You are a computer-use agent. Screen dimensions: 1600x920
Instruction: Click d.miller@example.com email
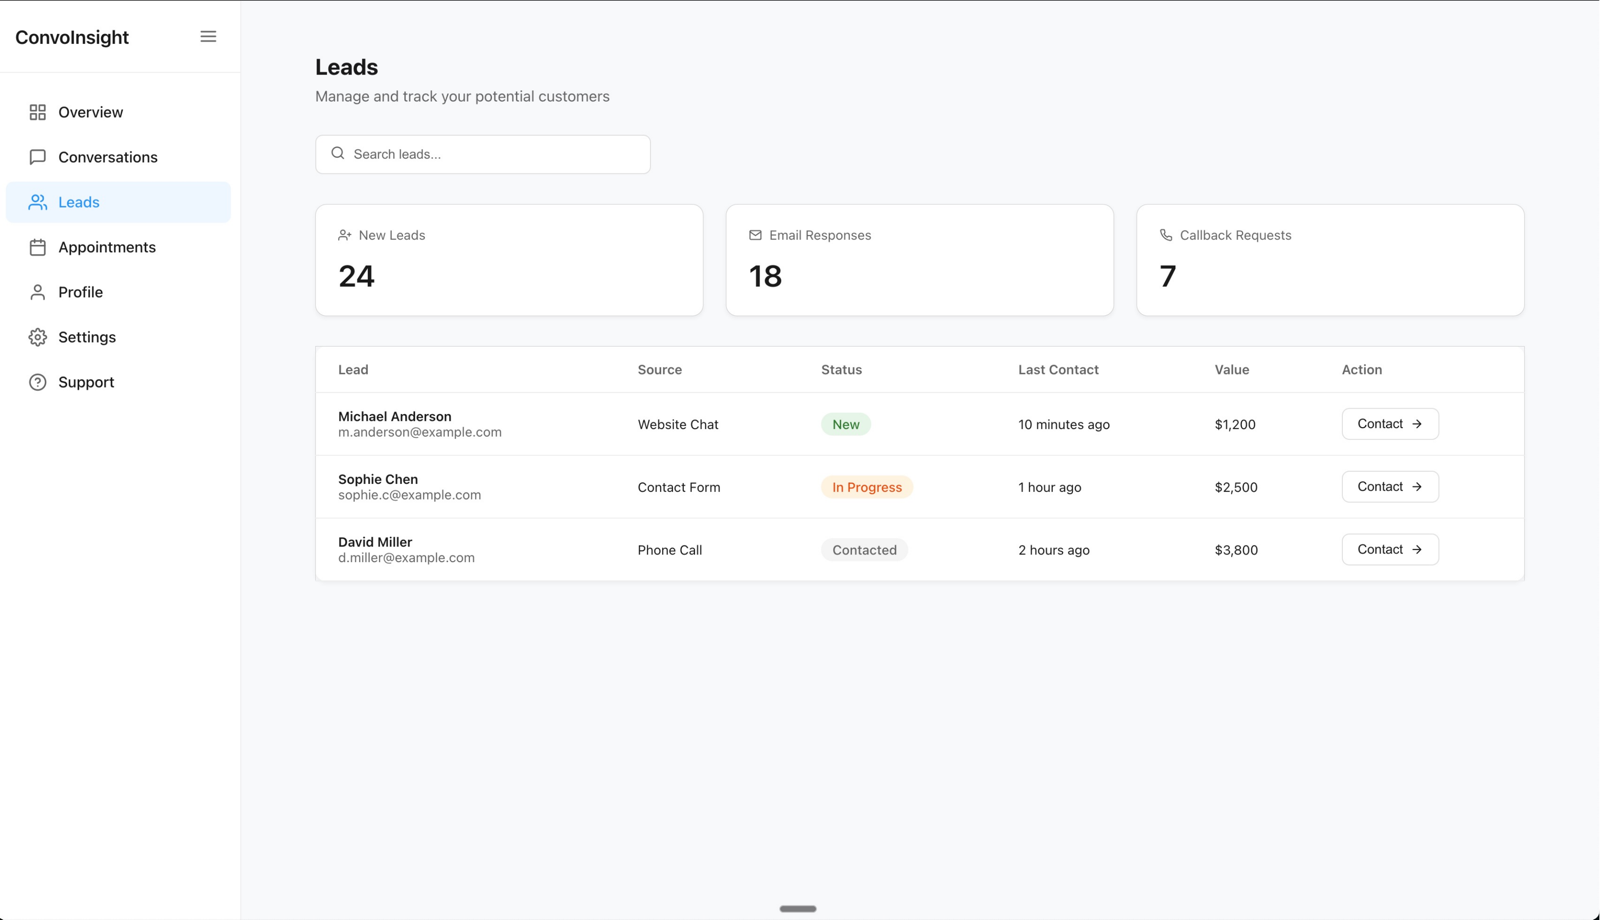point(406,558)
